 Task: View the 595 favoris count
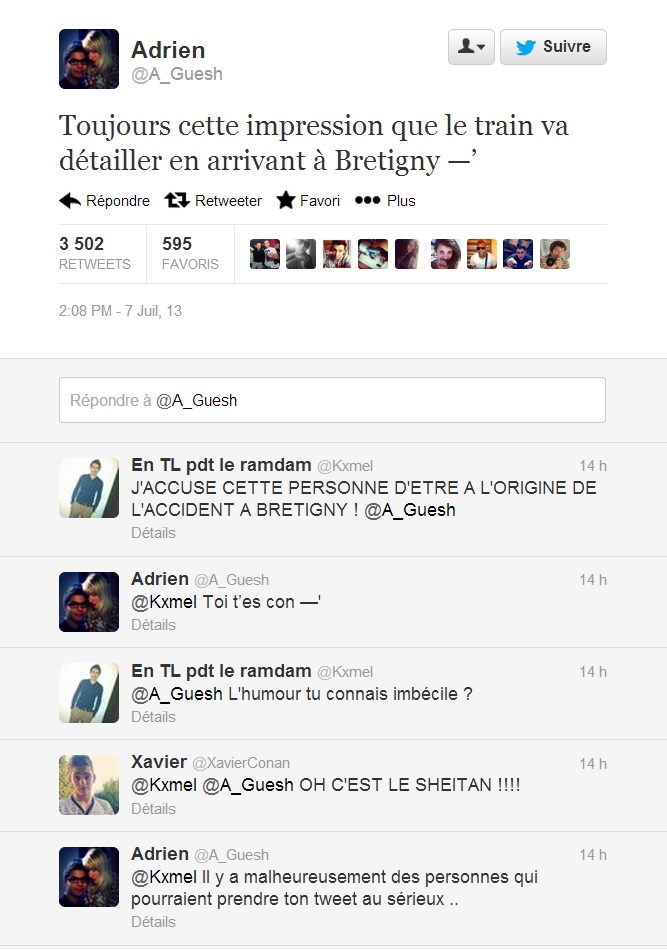click(190, 253)
